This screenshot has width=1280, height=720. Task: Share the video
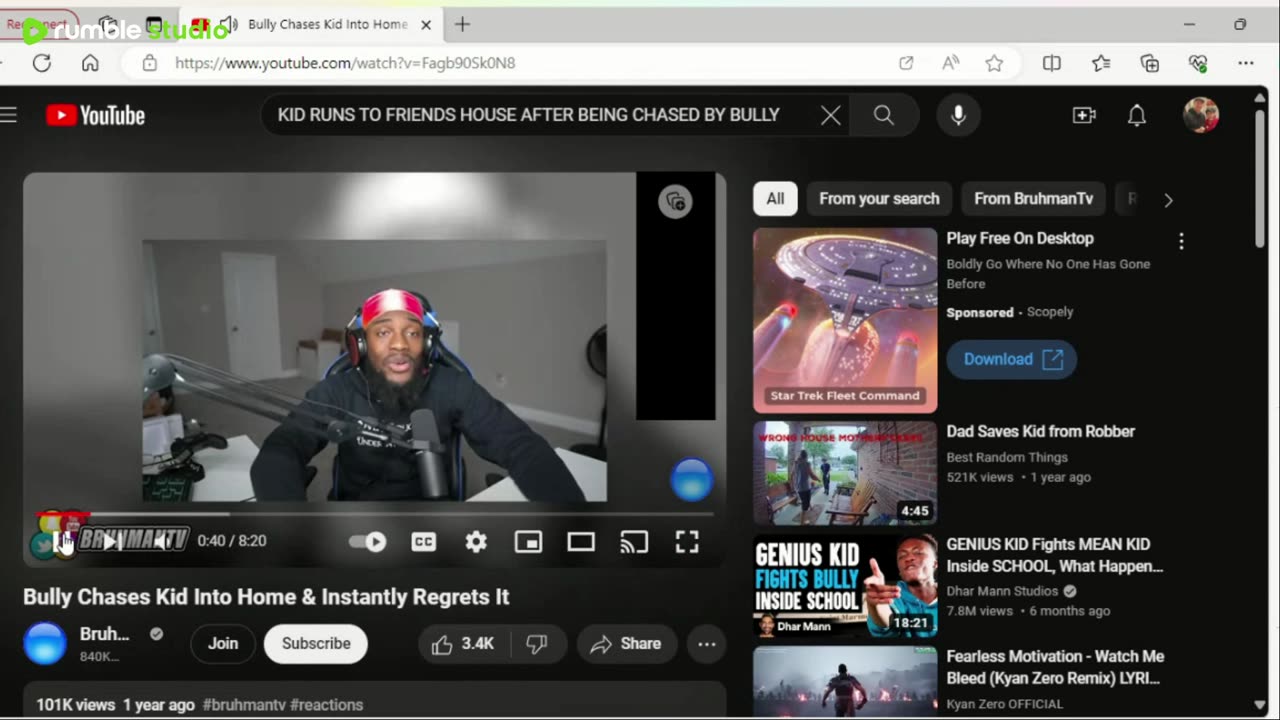[626, 644]
